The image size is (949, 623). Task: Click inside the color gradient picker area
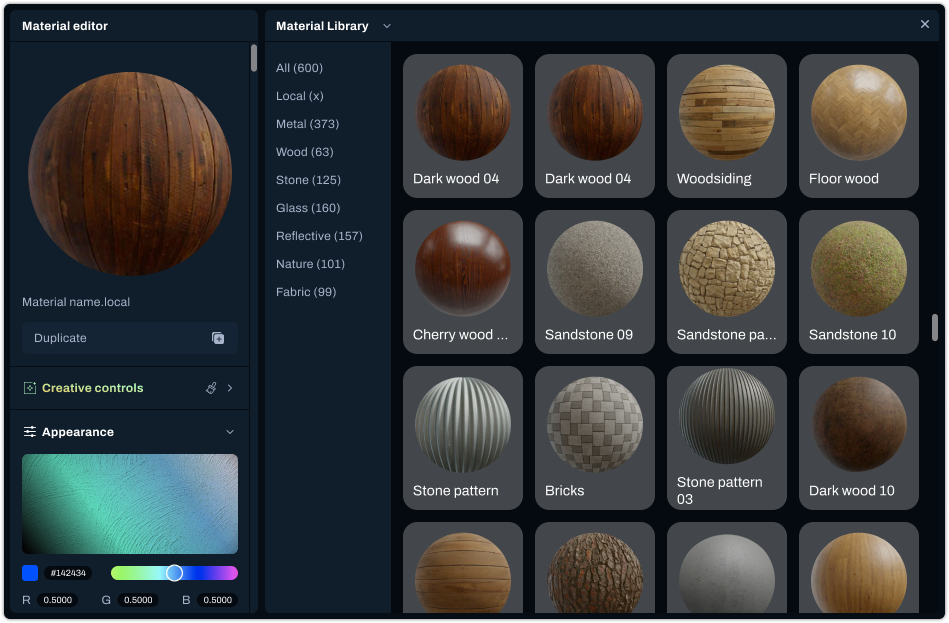click(x=130, y=504)
